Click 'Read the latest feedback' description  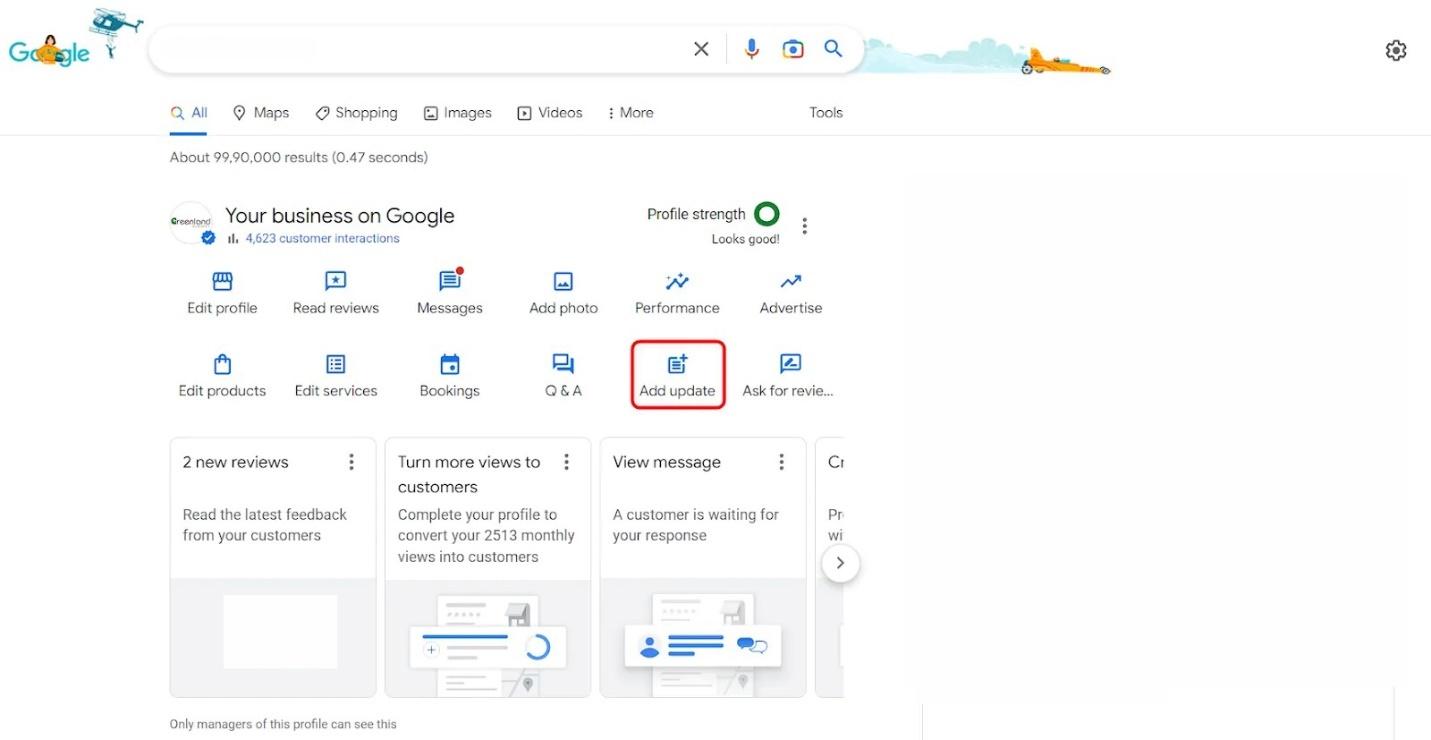pyautogui.click(x=265, y=525)
